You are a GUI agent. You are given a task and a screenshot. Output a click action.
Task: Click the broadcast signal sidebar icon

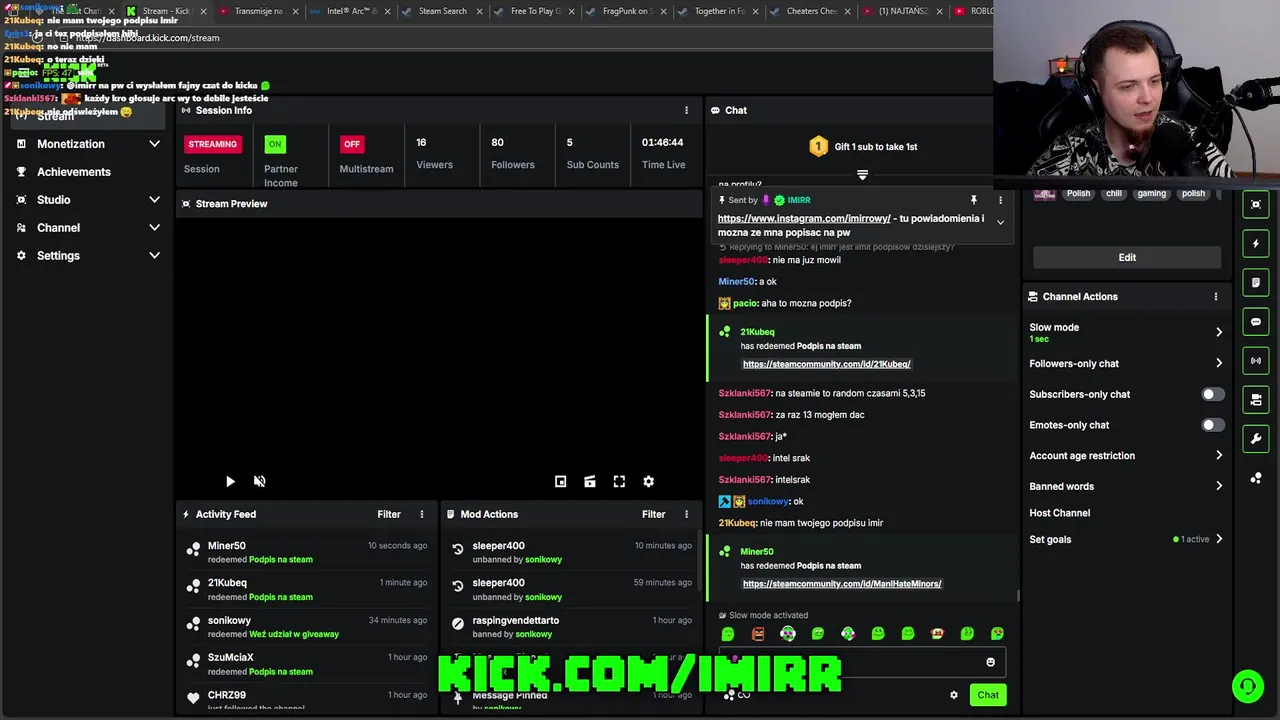click(1256, 360)
